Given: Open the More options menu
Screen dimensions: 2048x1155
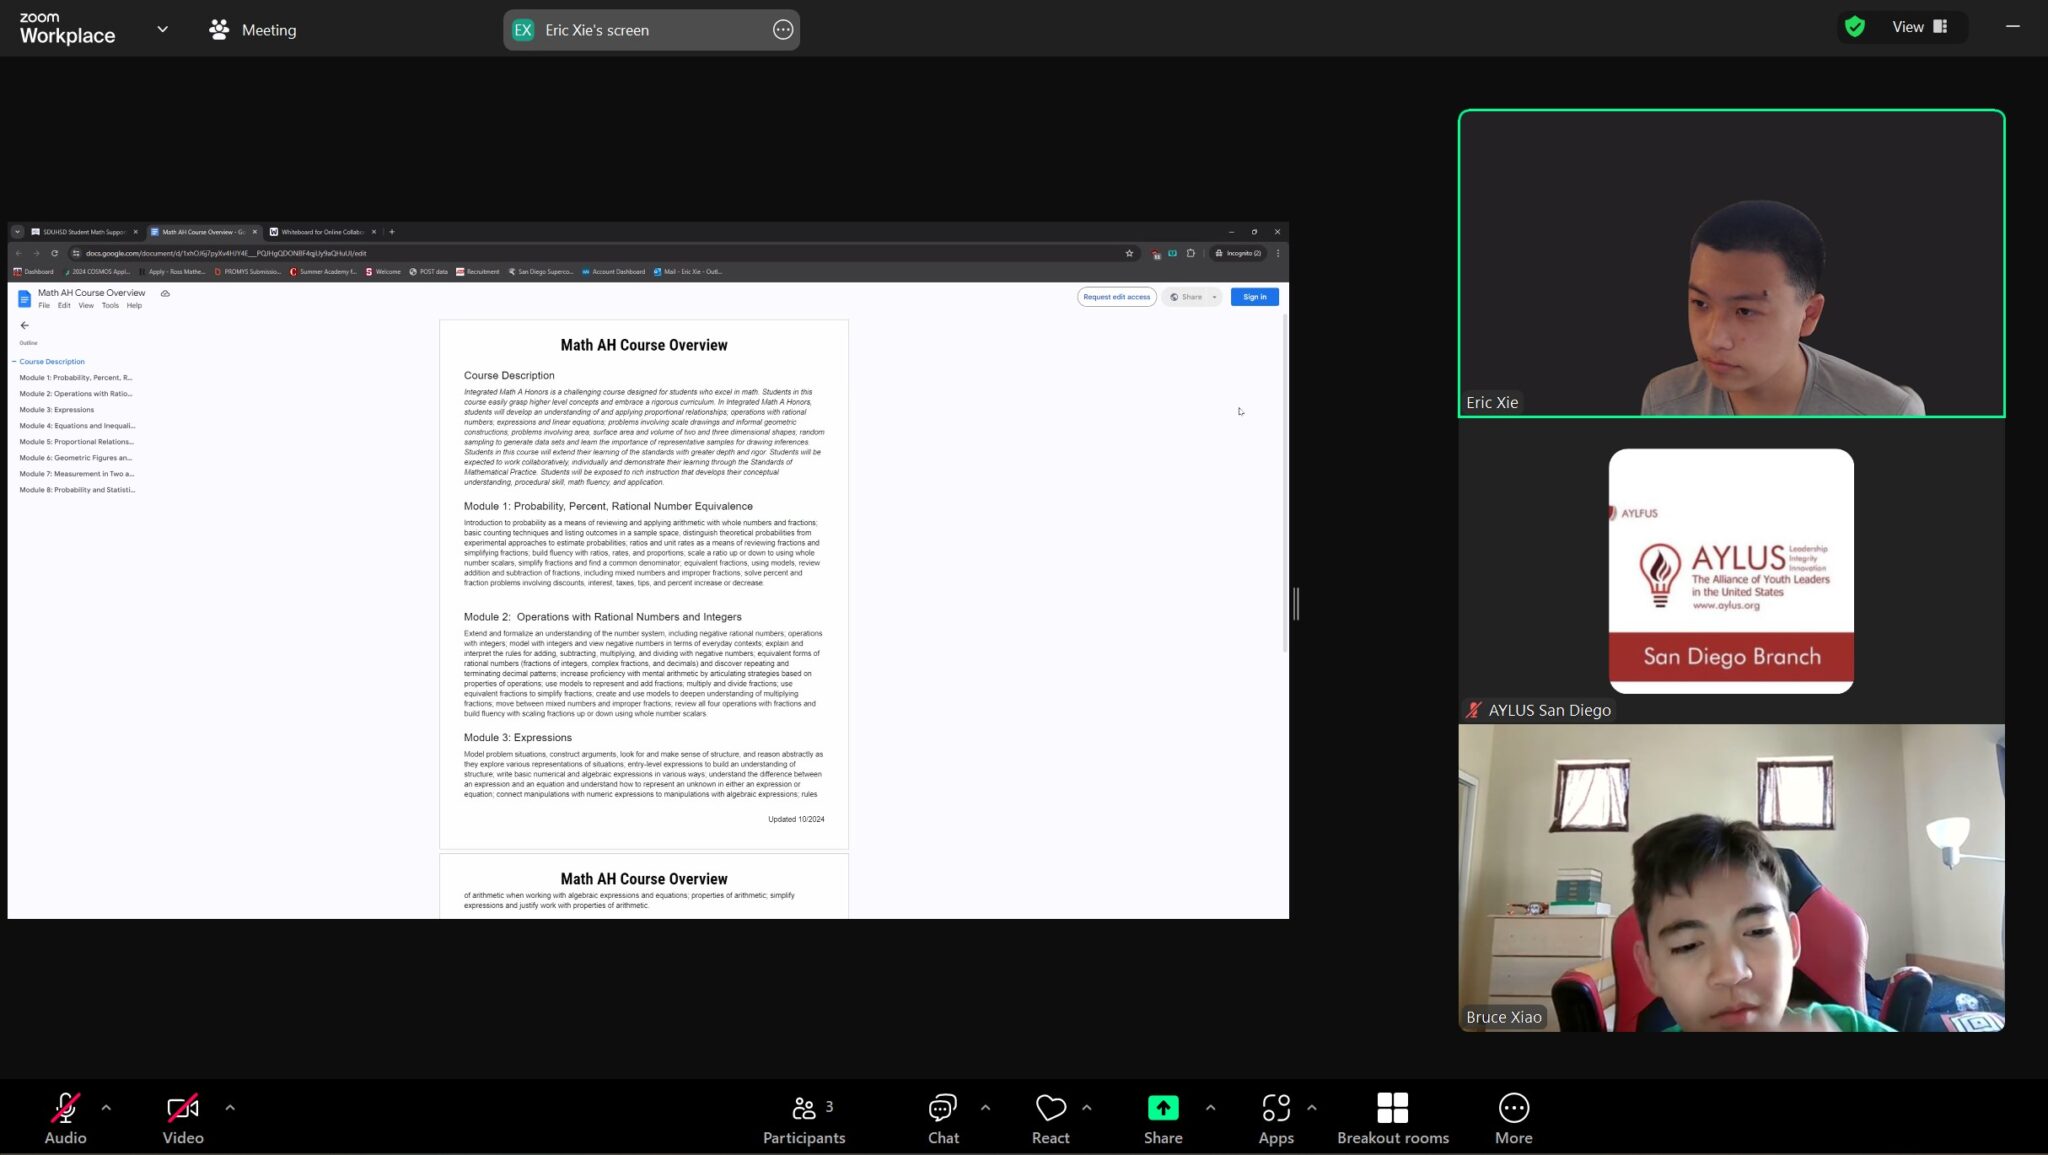Looking at the screenshot, I should 1513,1118.
